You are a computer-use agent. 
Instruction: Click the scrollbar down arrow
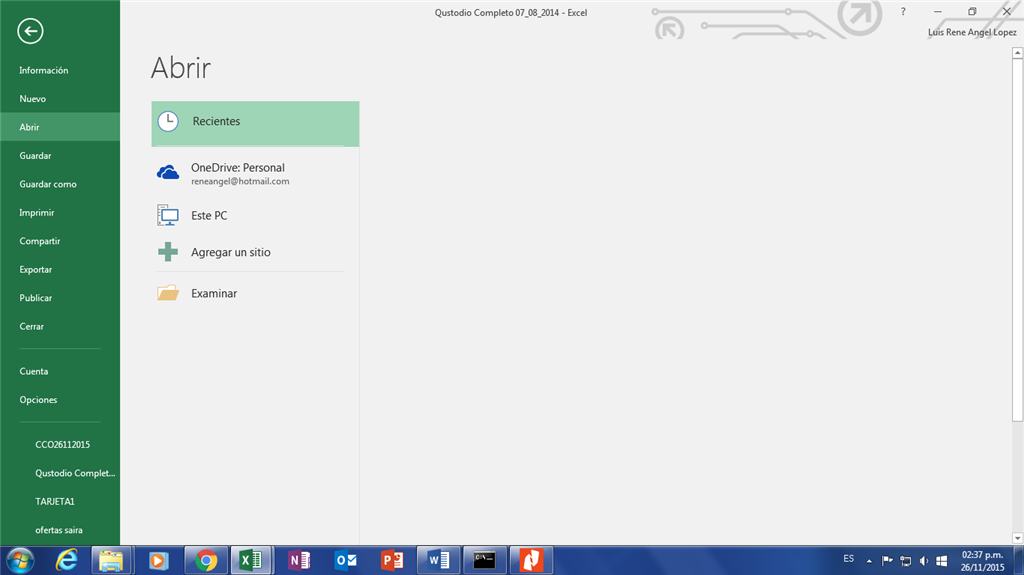pyautogui.click(x=1017, y=538)
